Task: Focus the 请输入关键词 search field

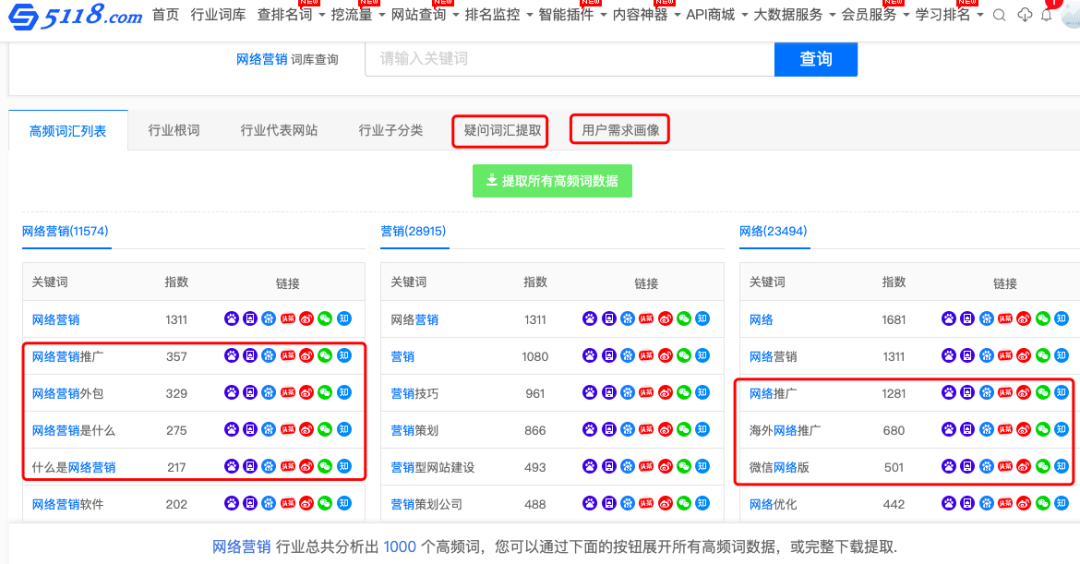Action: pos(570,59)
